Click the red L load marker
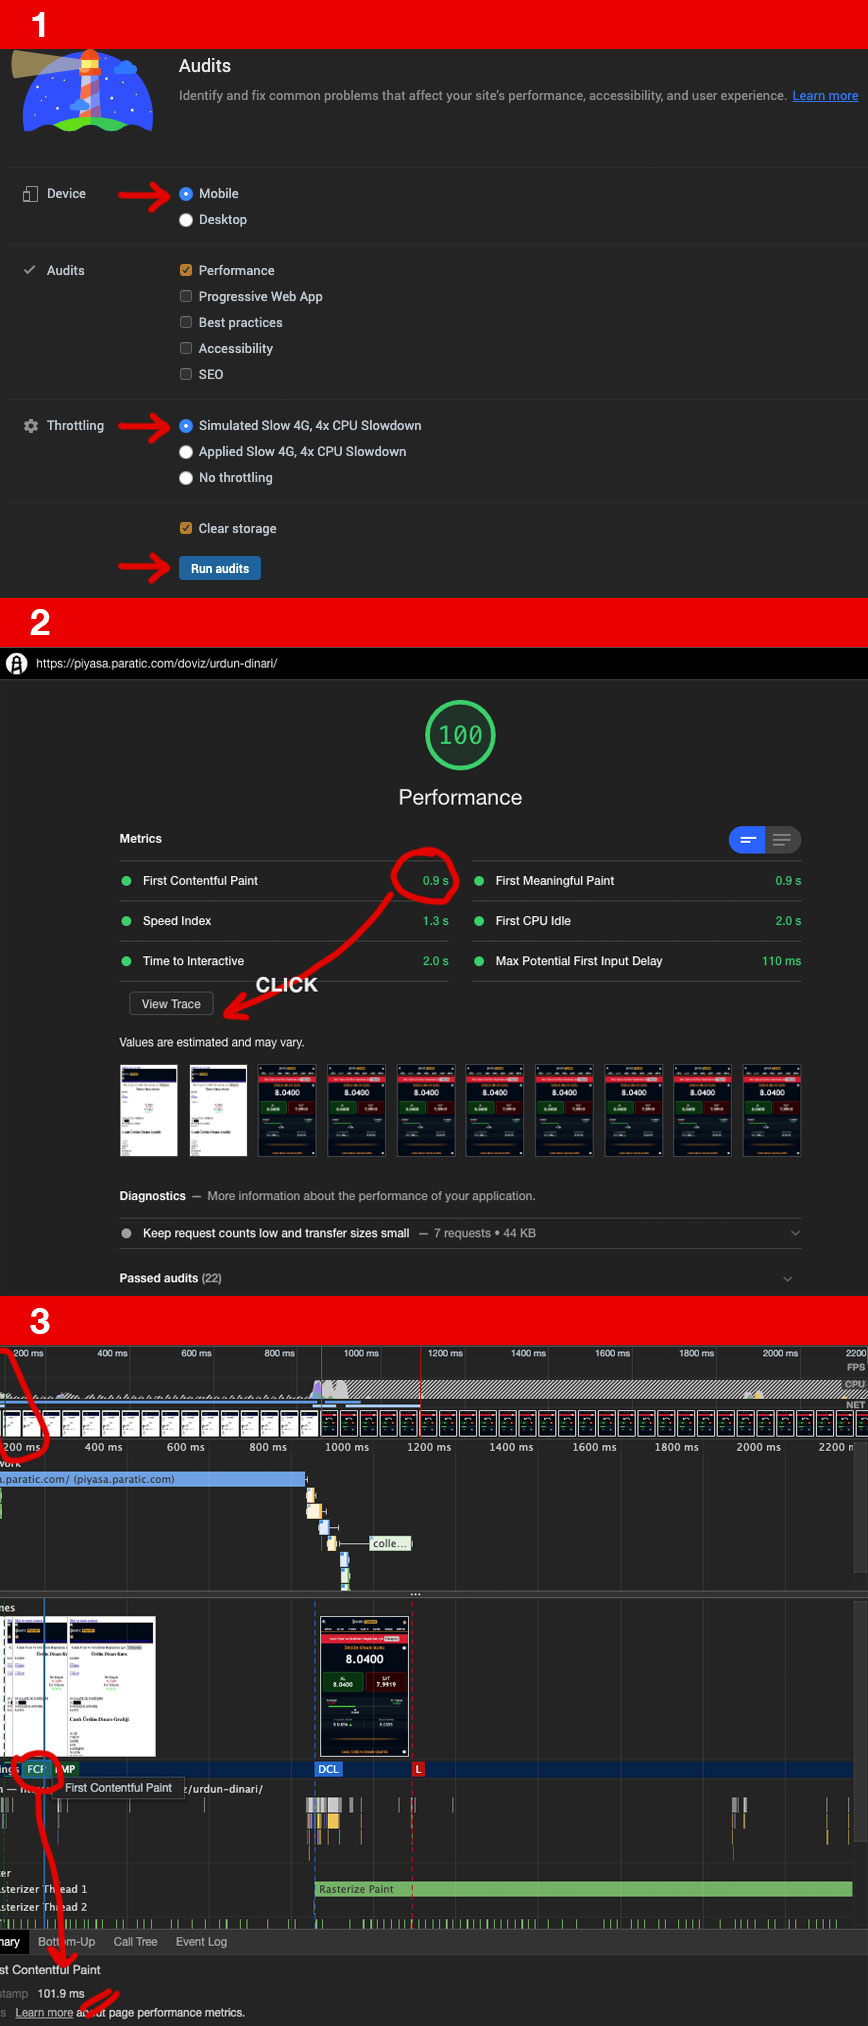Screen dimensions: 868x2026 point(418,1769)
